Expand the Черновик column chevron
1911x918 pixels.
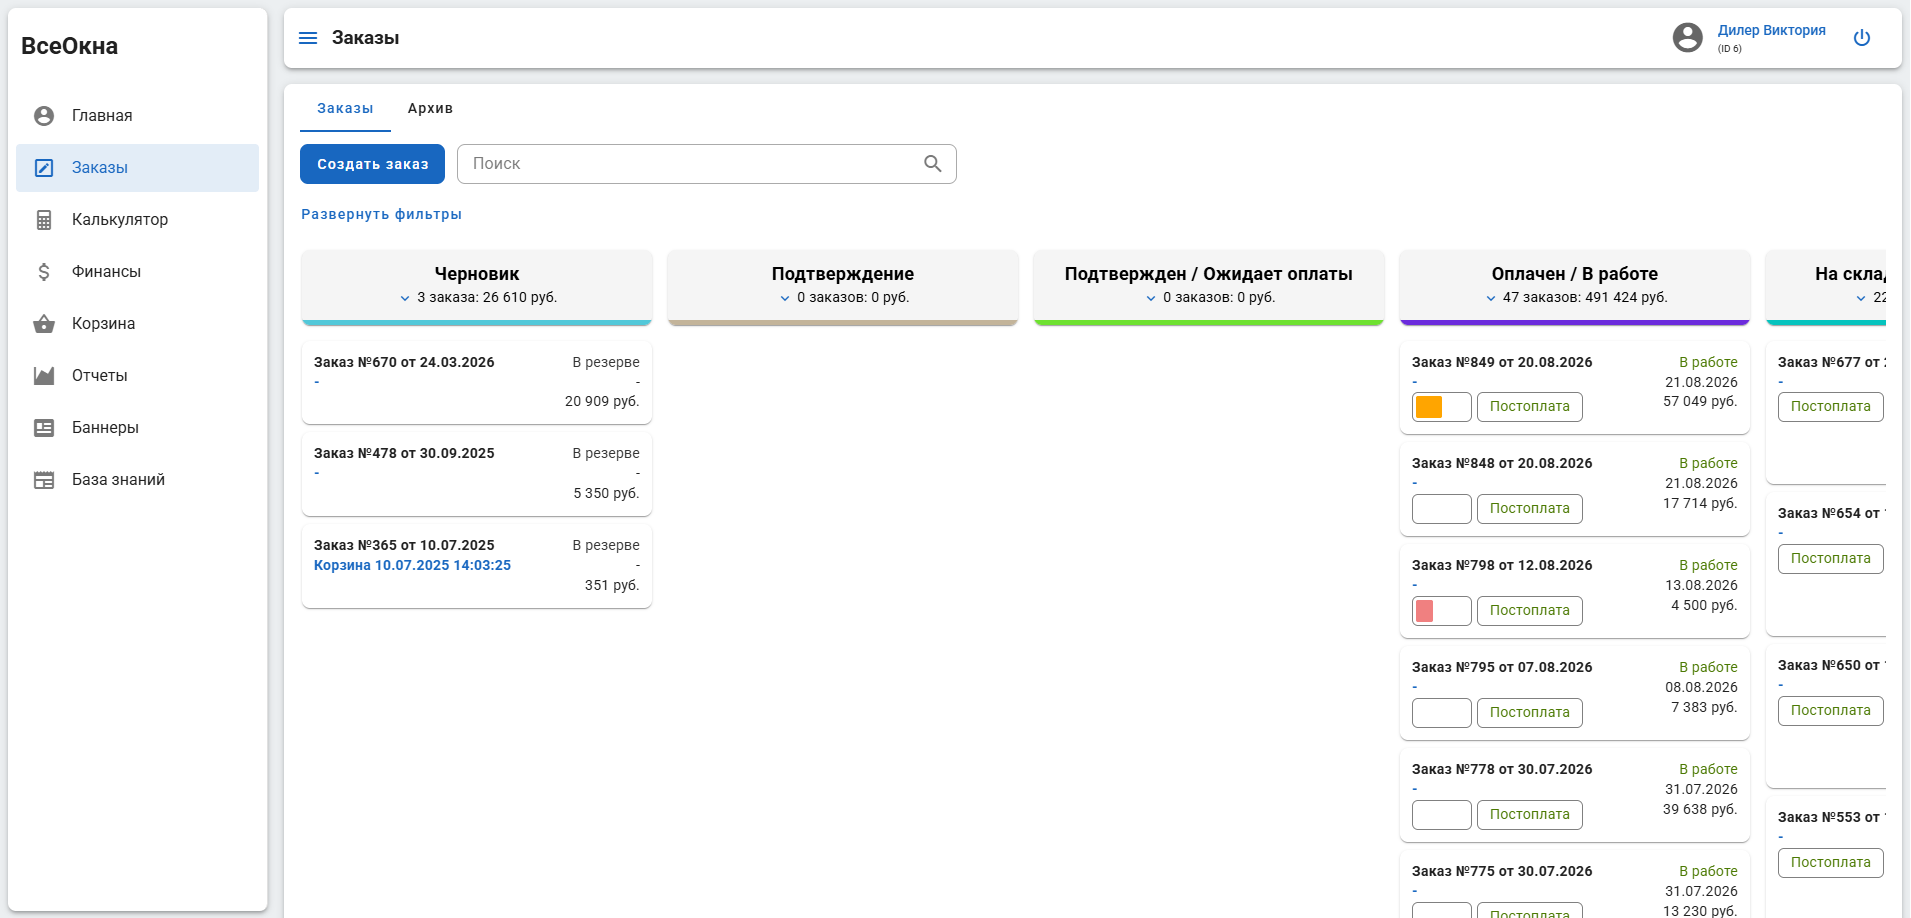(x=405, y=298)
